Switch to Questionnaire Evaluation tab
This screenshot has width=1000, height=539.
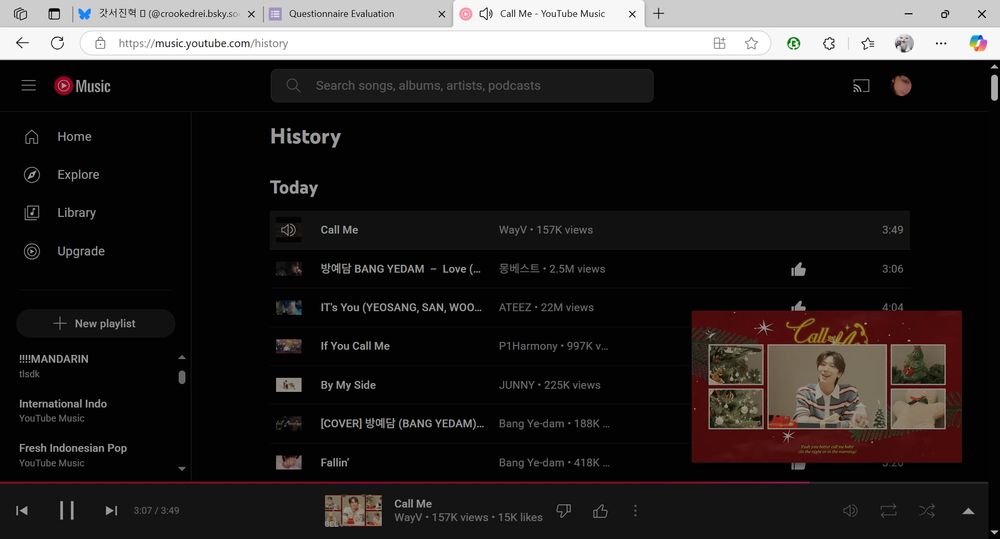coord(358,13)
